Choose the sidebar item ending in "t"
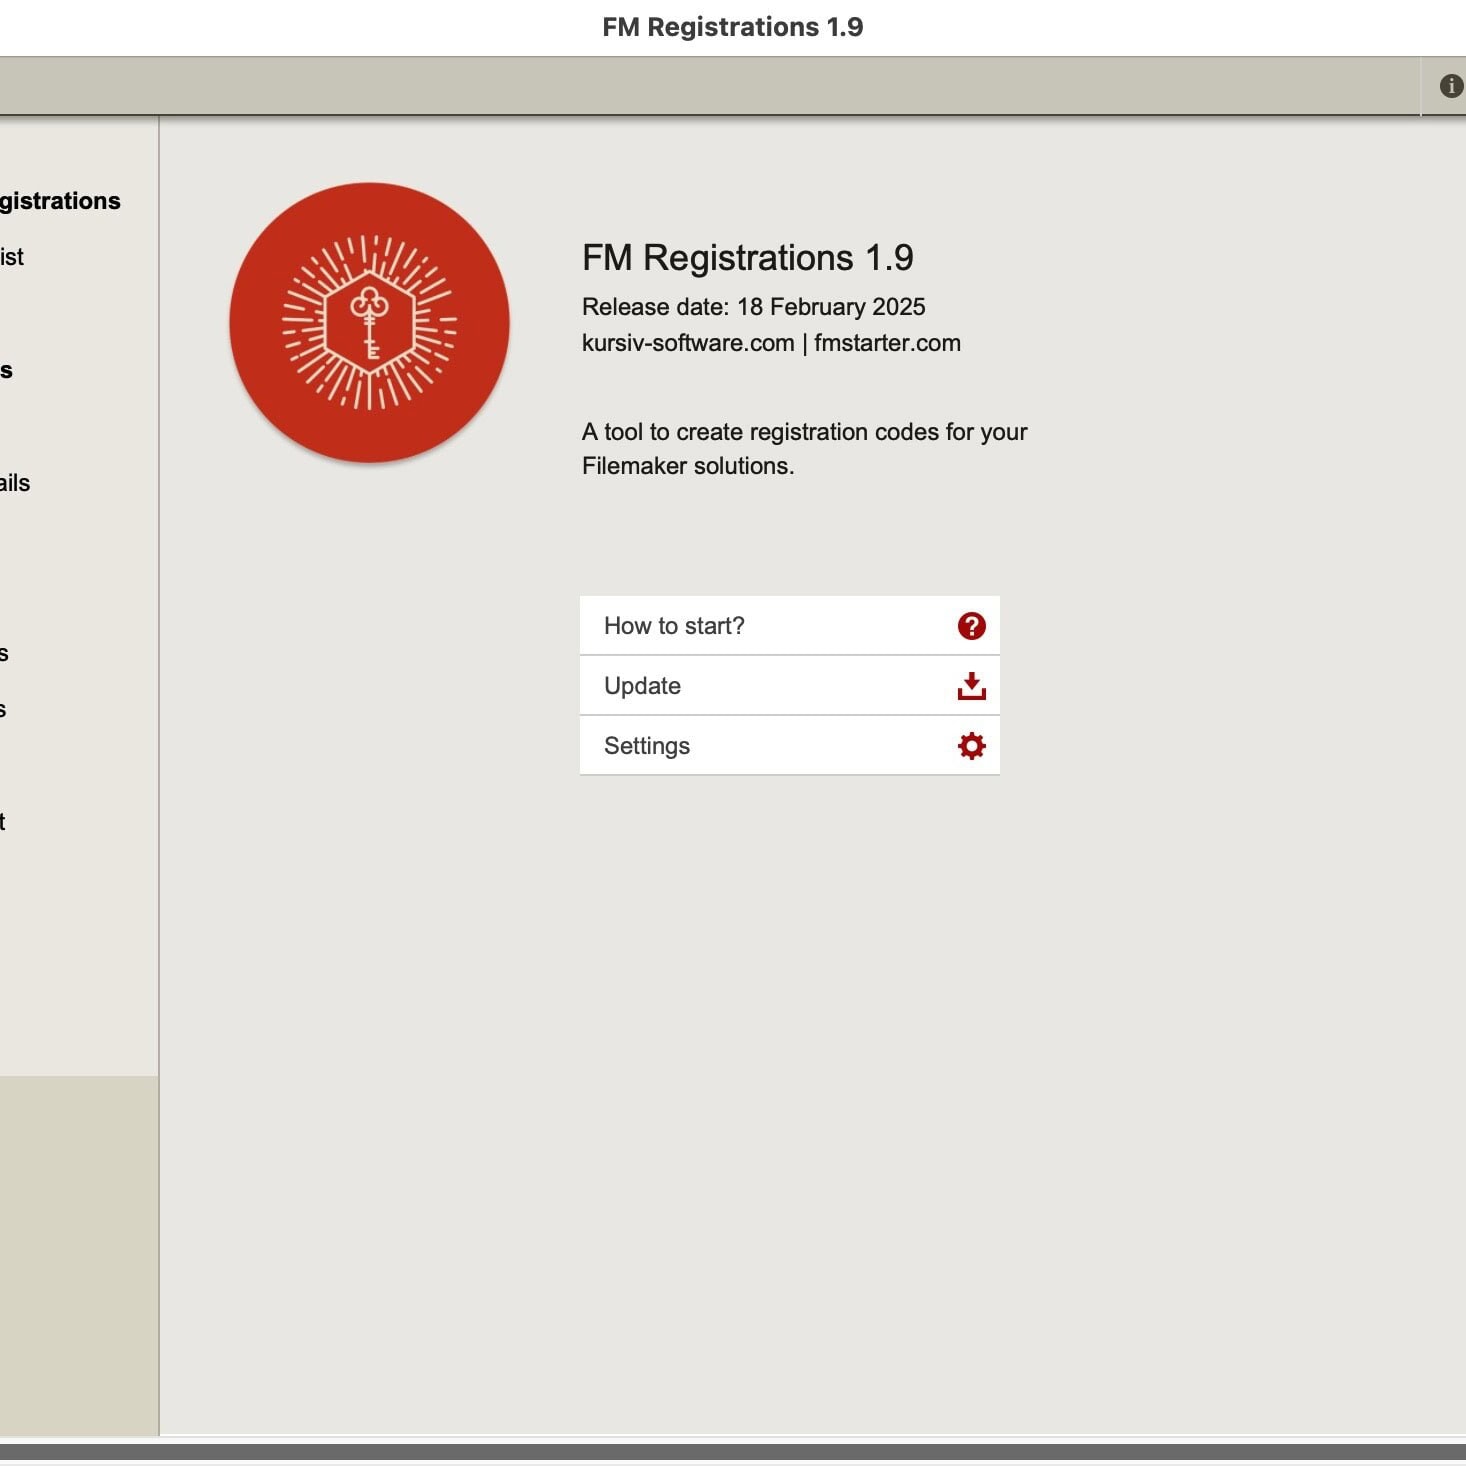Viewport: 1466px width, 1466px height. tap(3, 822)
